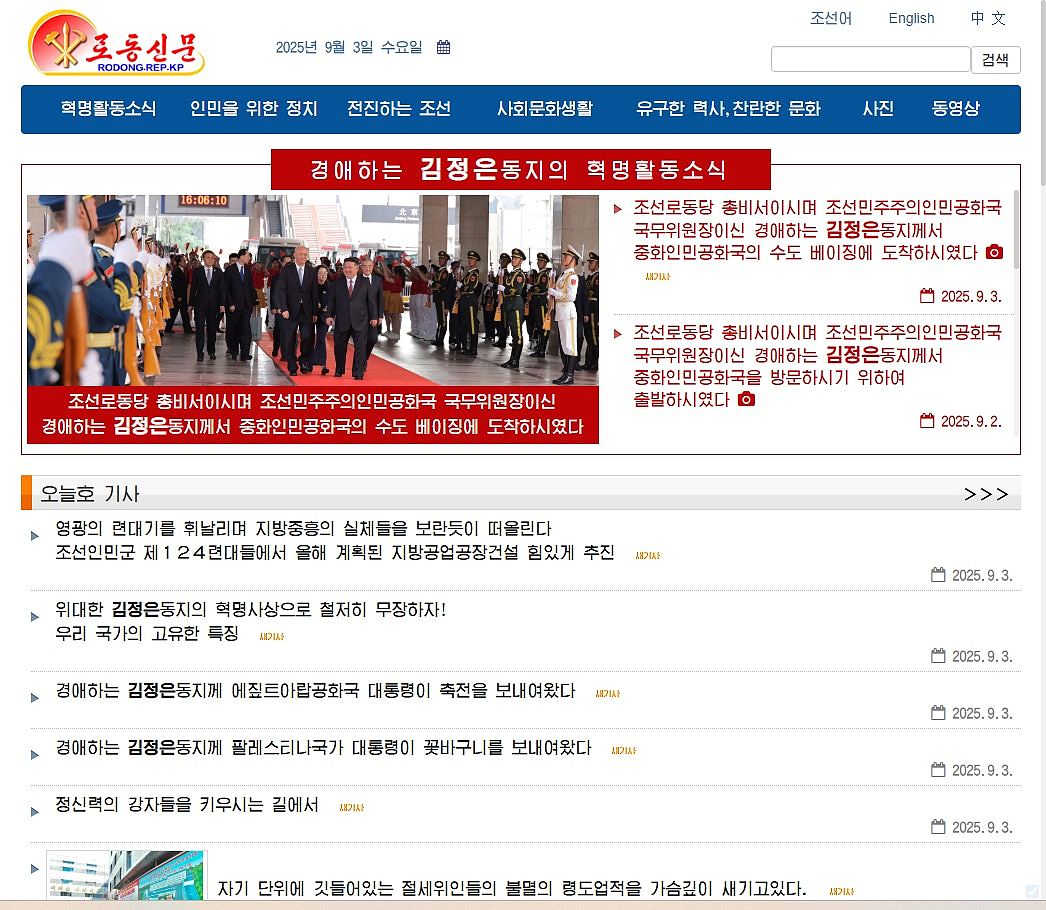Viewport: 1046px width, 910px height.
Task: Click the red photo caption banner
Action: click(x=313, y=414)
